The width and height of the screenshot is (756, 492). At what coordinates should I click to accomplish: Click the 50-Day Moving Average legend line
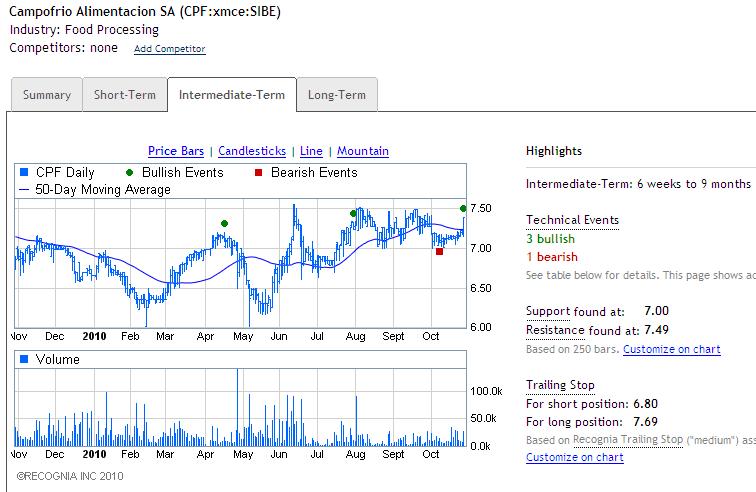(25, 189)
